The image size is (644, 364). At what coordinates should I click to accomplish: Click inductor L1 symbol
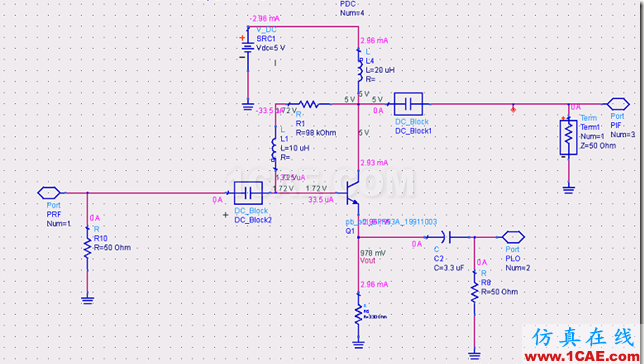(274, 150)
